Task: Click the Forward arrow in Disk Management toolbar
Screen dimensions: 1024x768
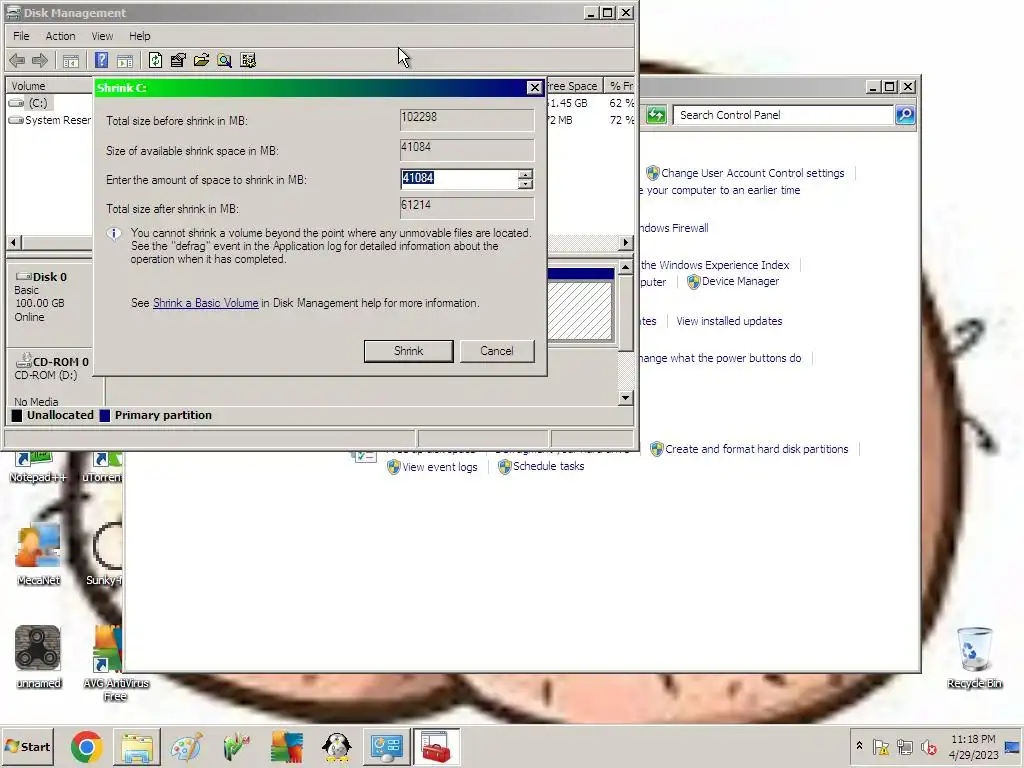Action: [40, 61]
